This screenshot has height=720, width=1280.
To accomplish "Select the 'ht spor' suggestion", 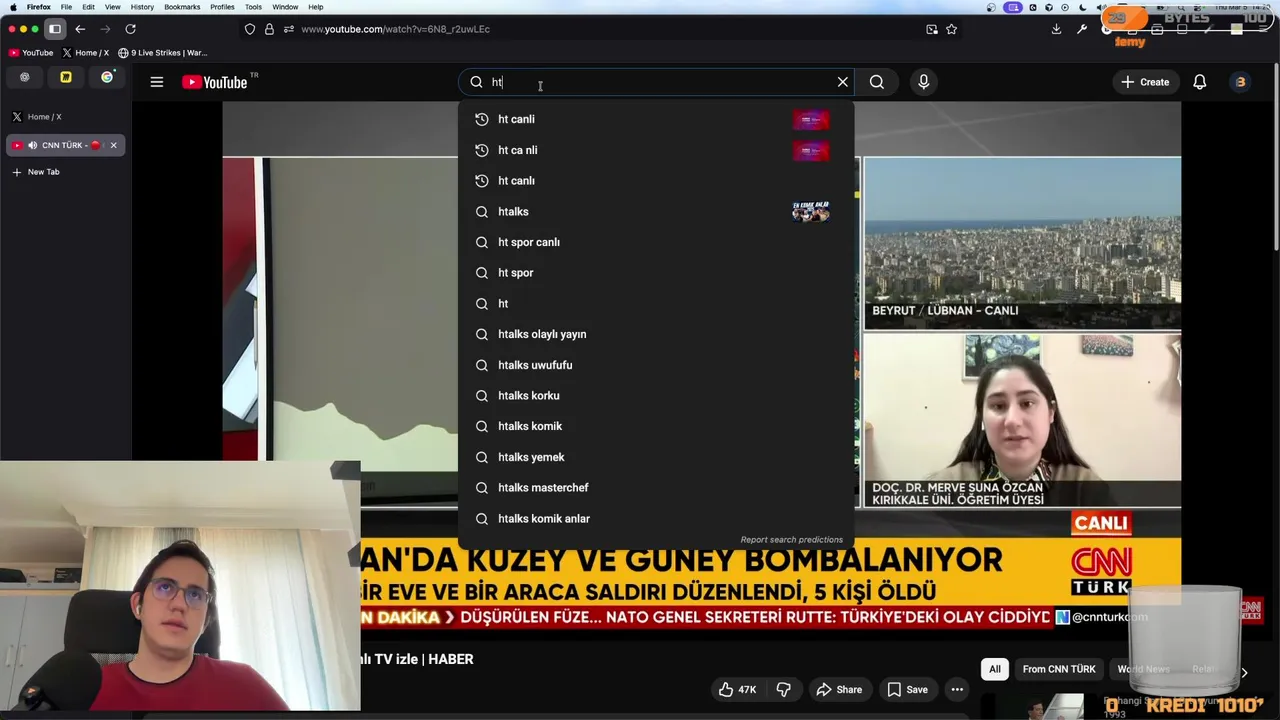I will coord(656,273).
